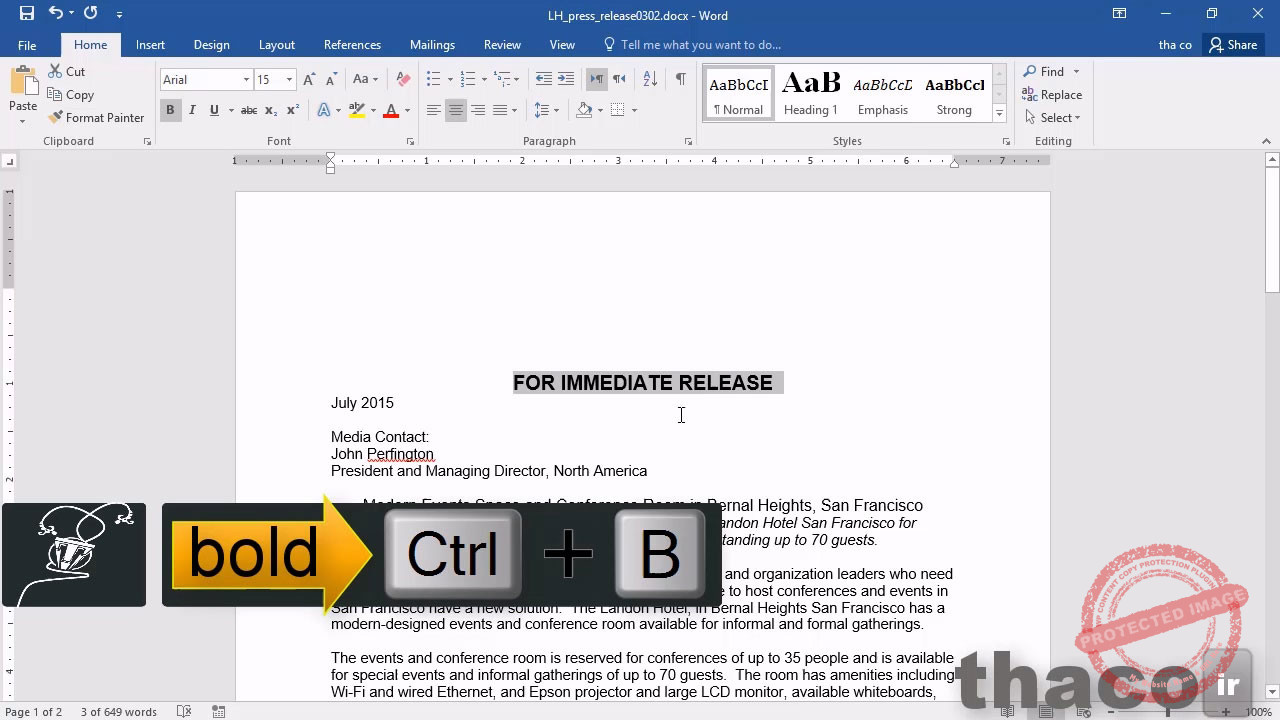Click the Sort icon in Paragraph group
Image resolution: width=1280 pixels, height=720 pixels.
(x=650, y=78)
